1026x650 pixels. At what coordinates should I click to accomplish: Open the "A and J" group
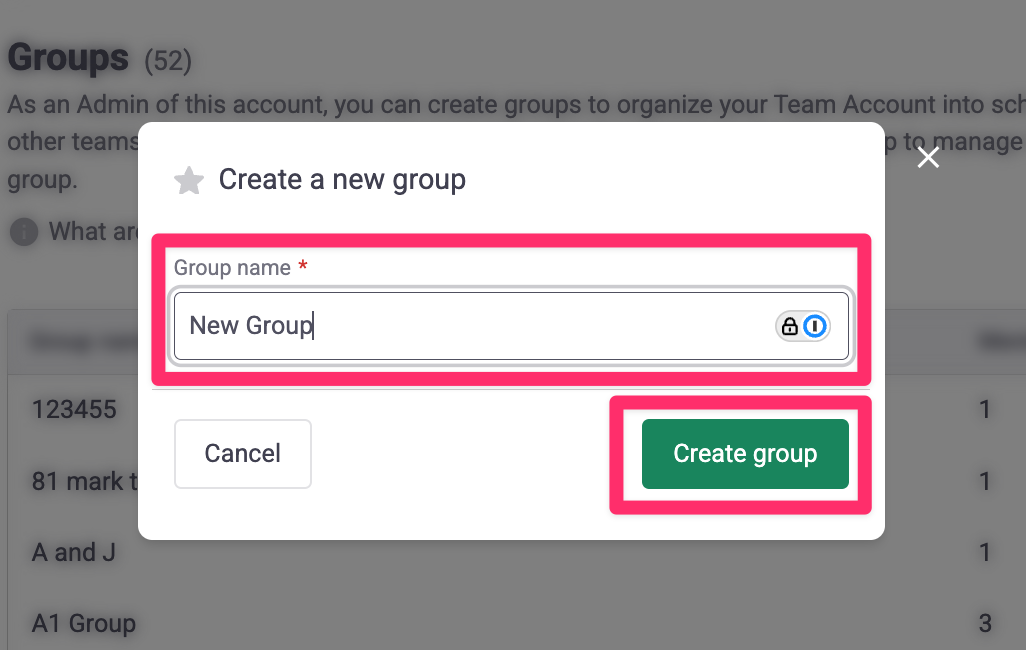click(74, 552)
